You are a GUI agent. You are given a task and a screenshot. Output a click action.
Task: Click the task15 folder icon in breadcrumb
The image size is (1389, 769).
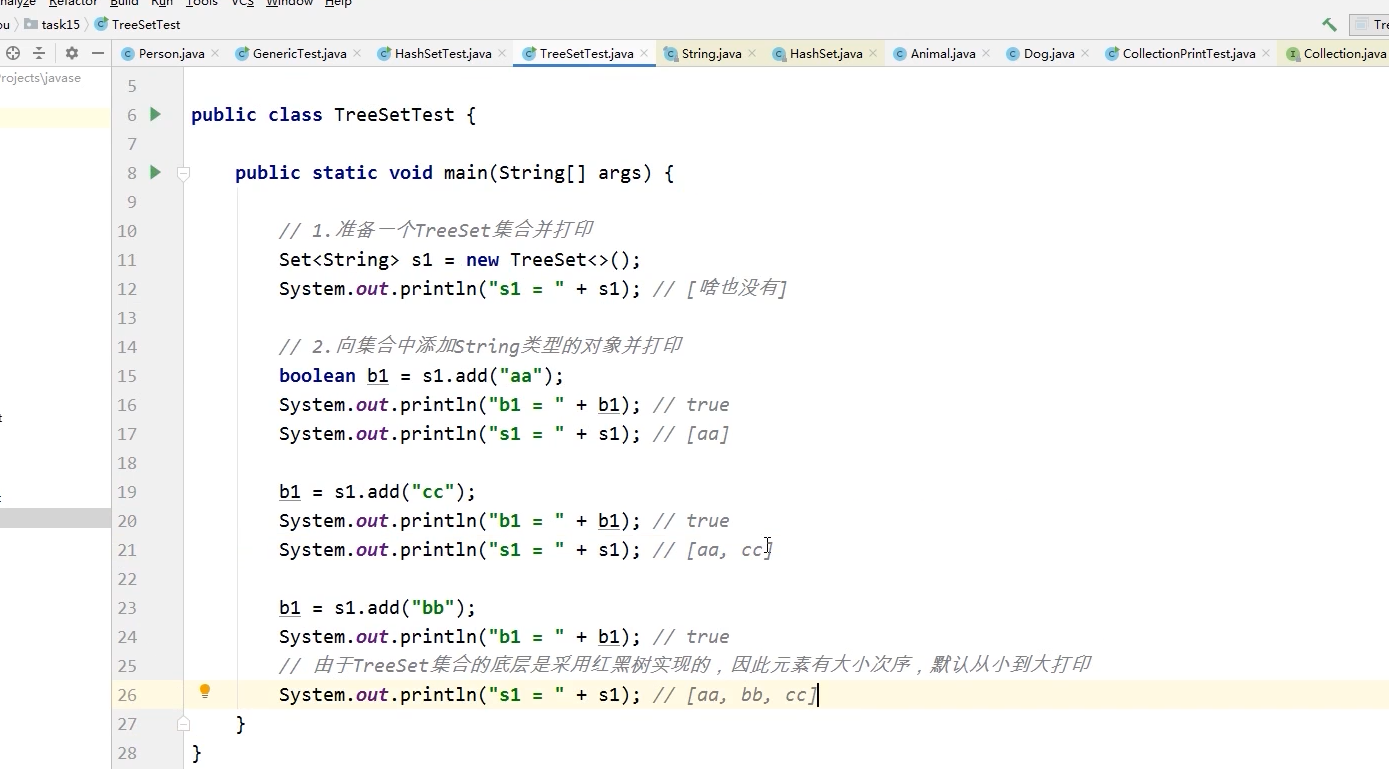pyautogui.click(x=31, y=24)
